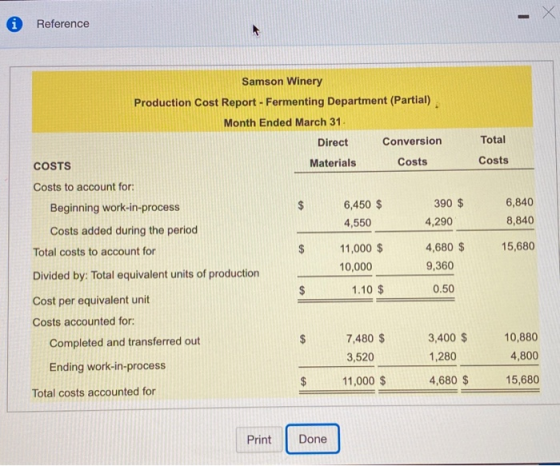Click the 4,290 conversion costs value

439,222
